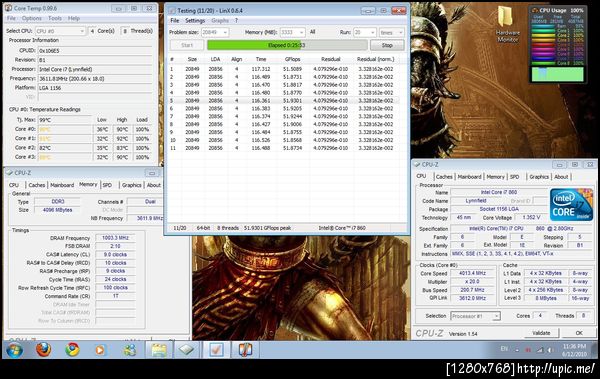The height and width of the screenshot is (379, 600).
Task: Click the CPU Usage gadget graph
Action: coord(558,74)
